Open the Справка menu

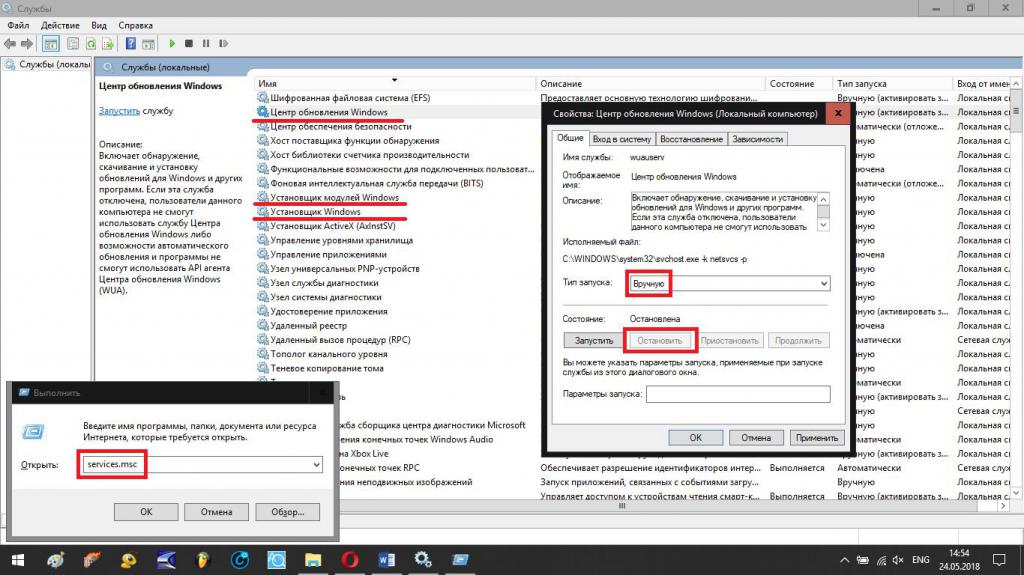coord(136,25)
